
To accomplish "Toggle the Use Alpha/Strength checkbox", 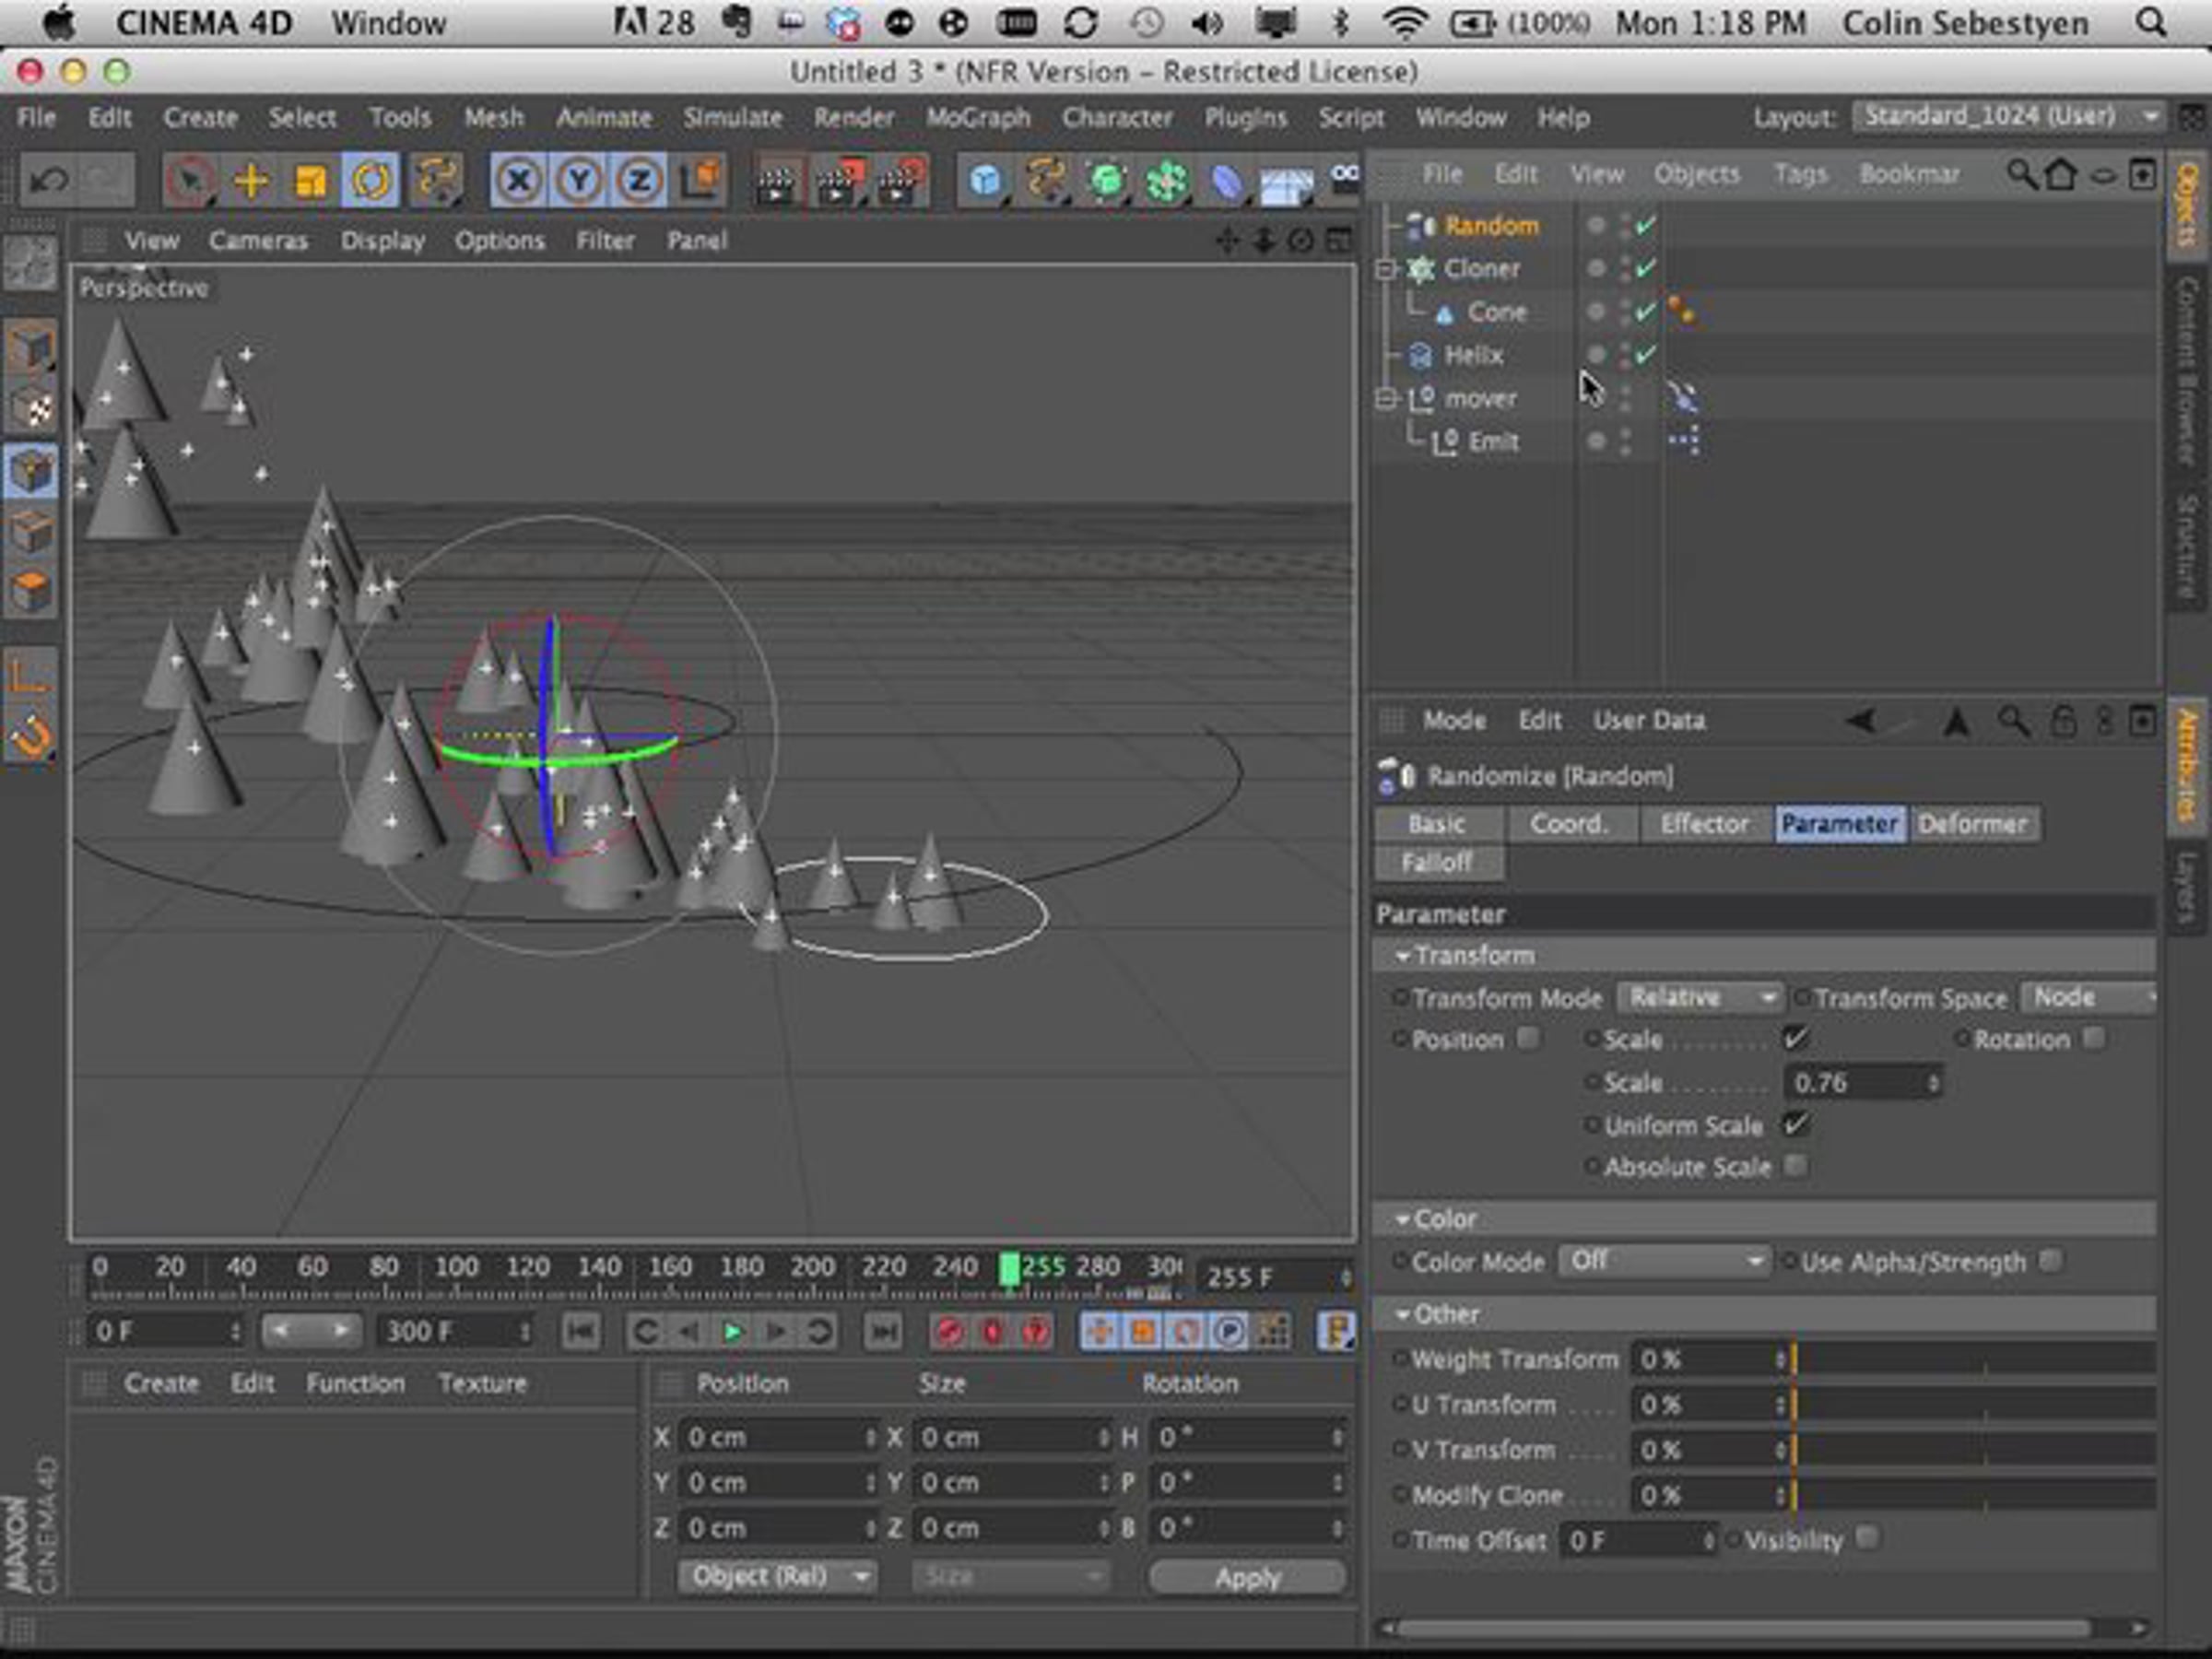I will (2051, 1260).
